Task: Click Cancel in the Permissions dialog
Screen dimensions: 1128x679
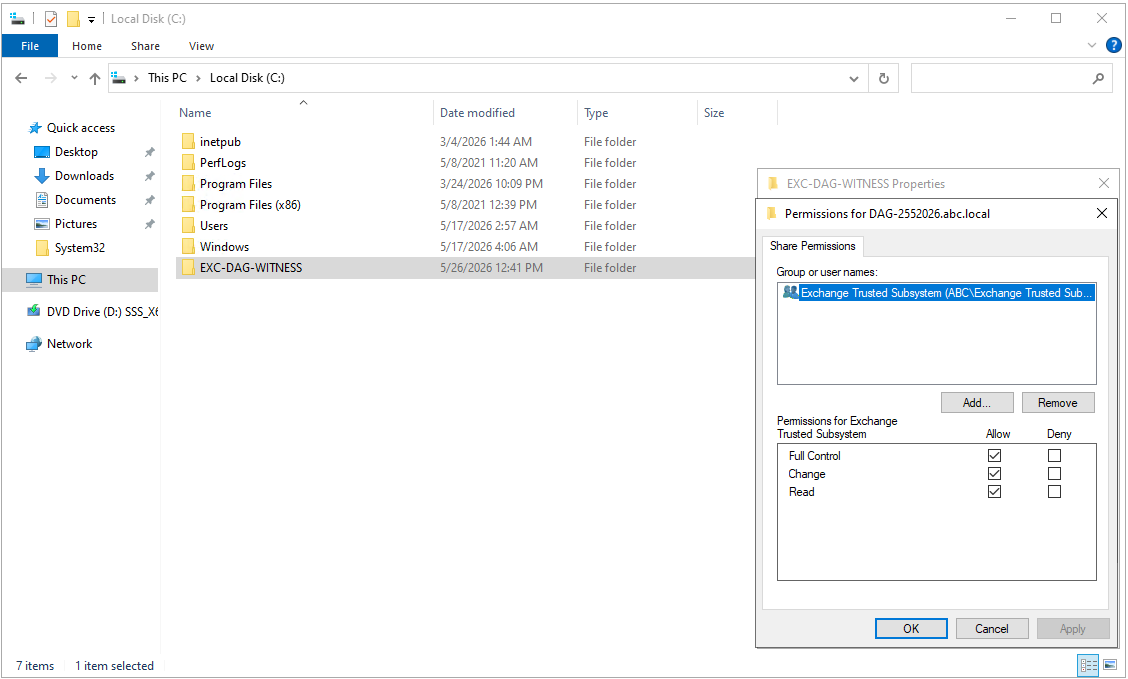Action: pyautogui.click(x=991, y=629)
